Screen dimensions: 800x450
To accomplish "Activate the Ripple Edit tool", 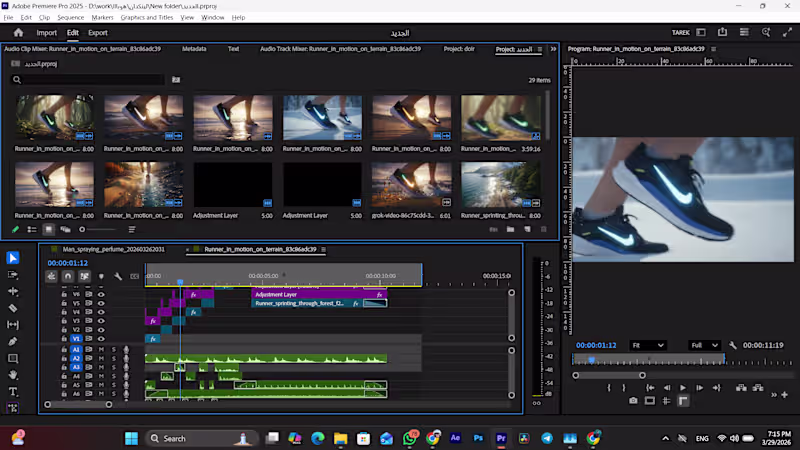I will [x=13, y=291].
